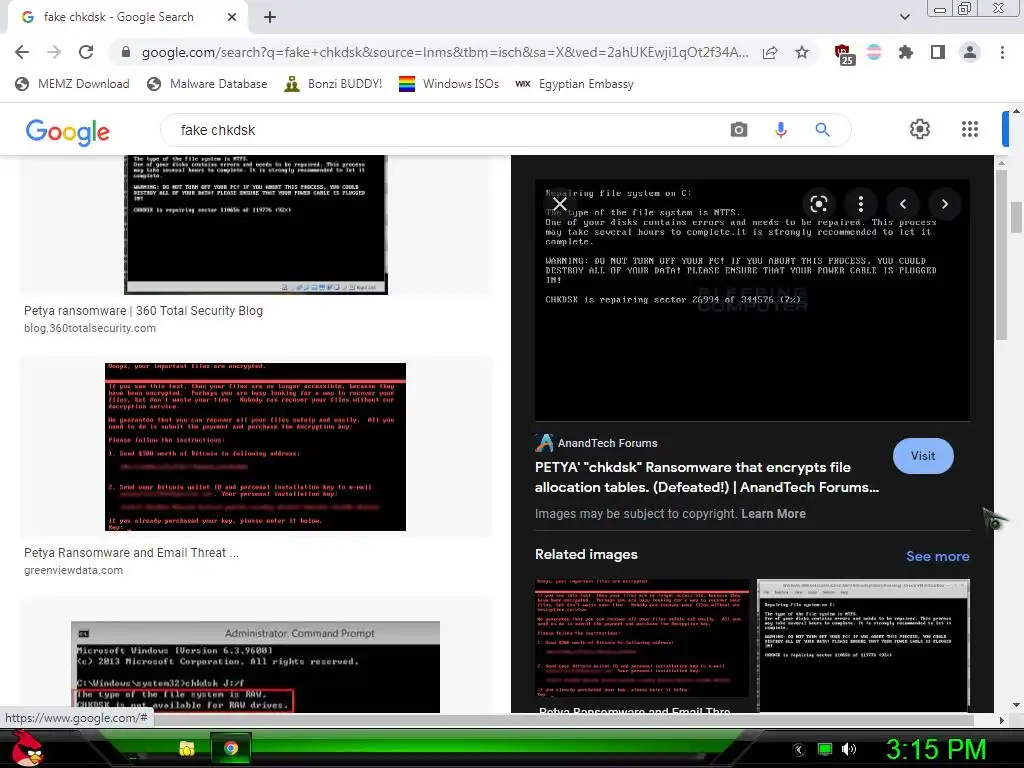Bookmark this page with the star icon

[802, 52]
